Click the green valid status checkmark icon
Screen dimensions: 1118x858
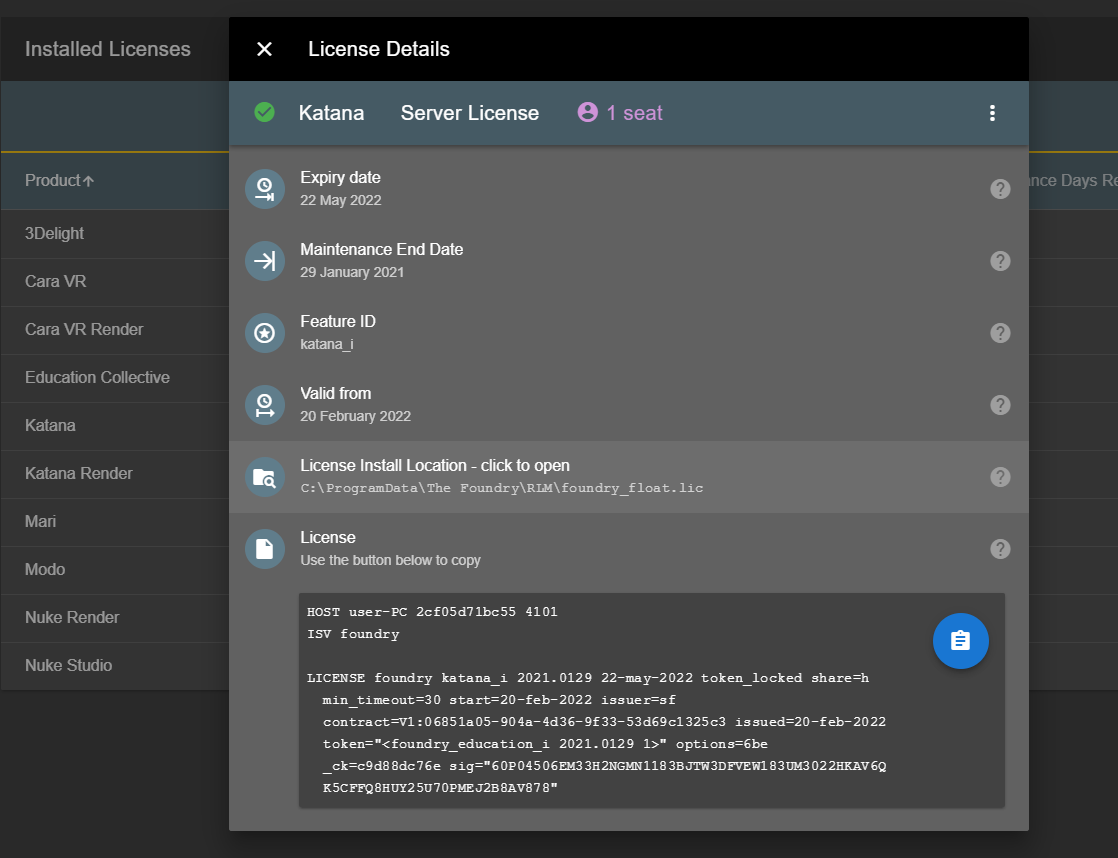[265, 113]
